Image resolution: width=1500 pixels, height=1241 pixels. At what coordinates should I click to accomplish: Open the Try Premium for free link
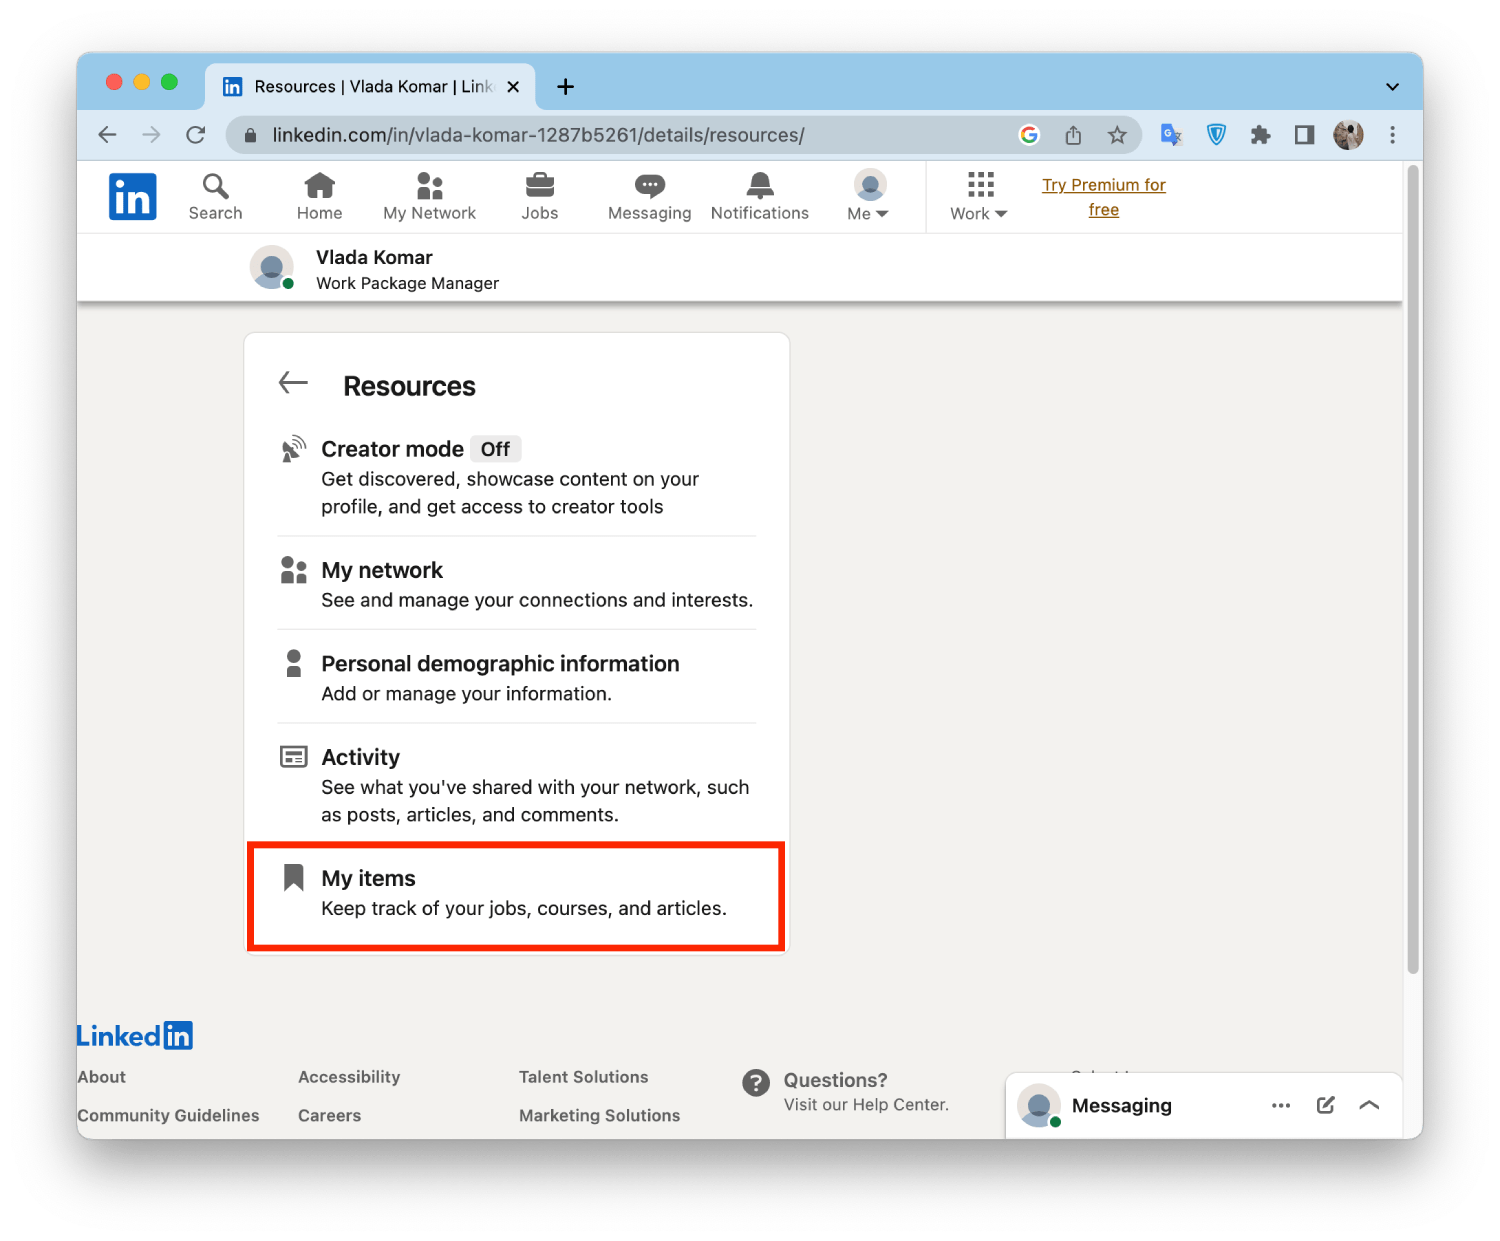1103,197
